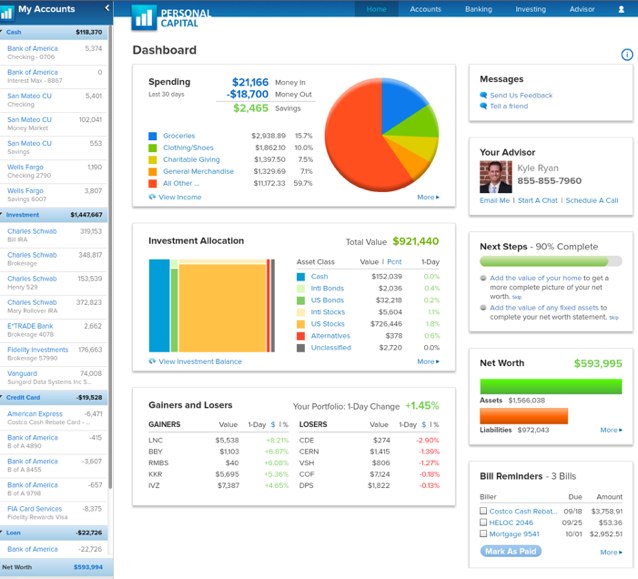Open the Investing tab
Viewport: 638px width, 579px height.
point(531,9)
